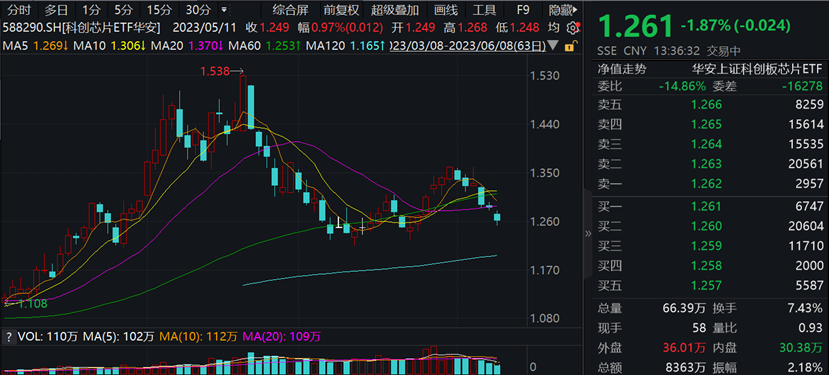This screenshot has width=829, height=375.
Task: Open the 工具 tools menu
Action: point(484,10)
